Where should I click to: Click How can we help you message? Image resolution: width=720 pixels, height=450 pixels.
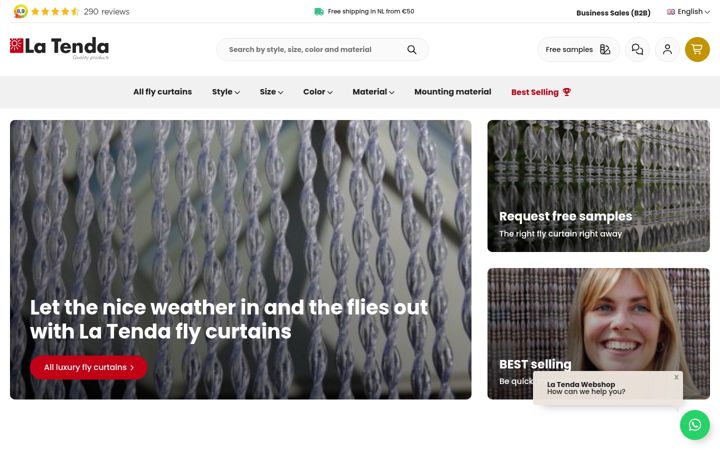coord(586,392)
